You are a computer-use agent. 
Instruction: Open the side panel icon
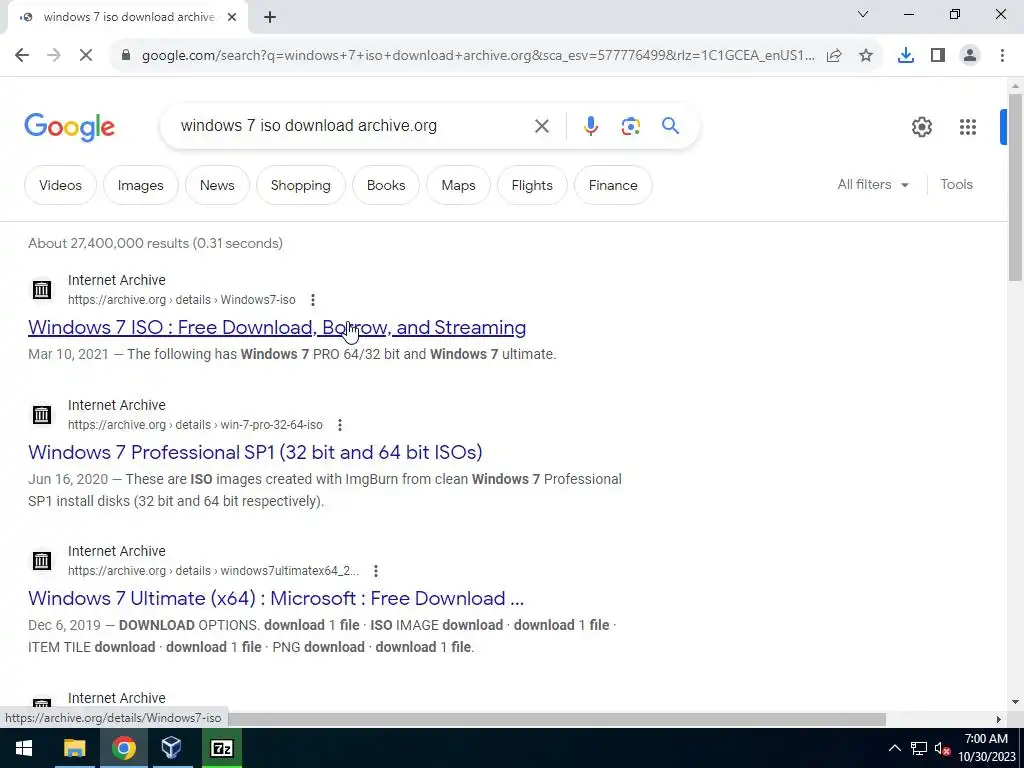pyautogui.click(x=938, y=56)
